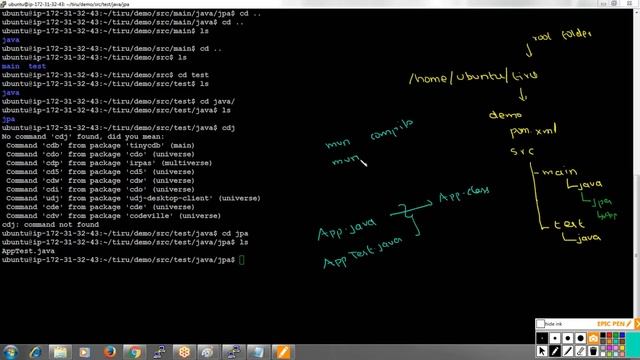Open Epic Pen orange taskbar icon
Screen dimensions: 640x360
click(x=283, y=352)
